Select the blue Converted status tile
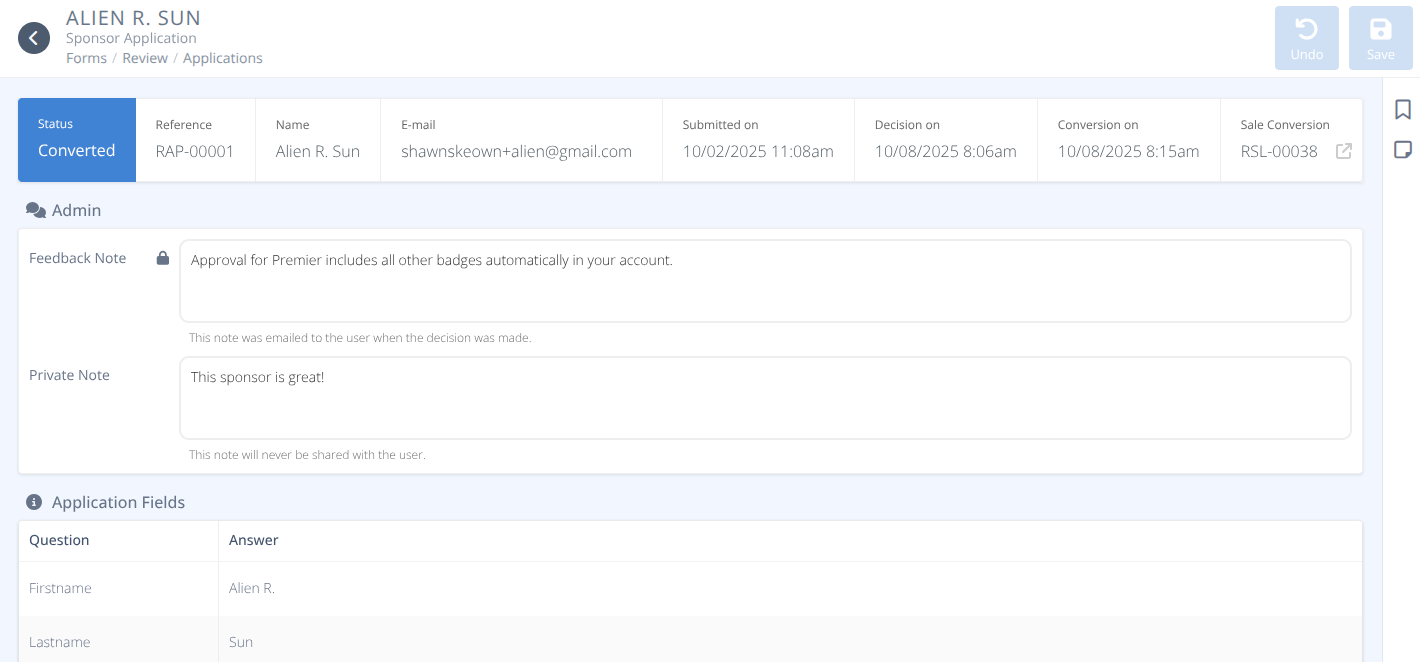Image resolution: width=1420 pixels, height=662 pixels. pyautogui.click(x=76, y=140)
